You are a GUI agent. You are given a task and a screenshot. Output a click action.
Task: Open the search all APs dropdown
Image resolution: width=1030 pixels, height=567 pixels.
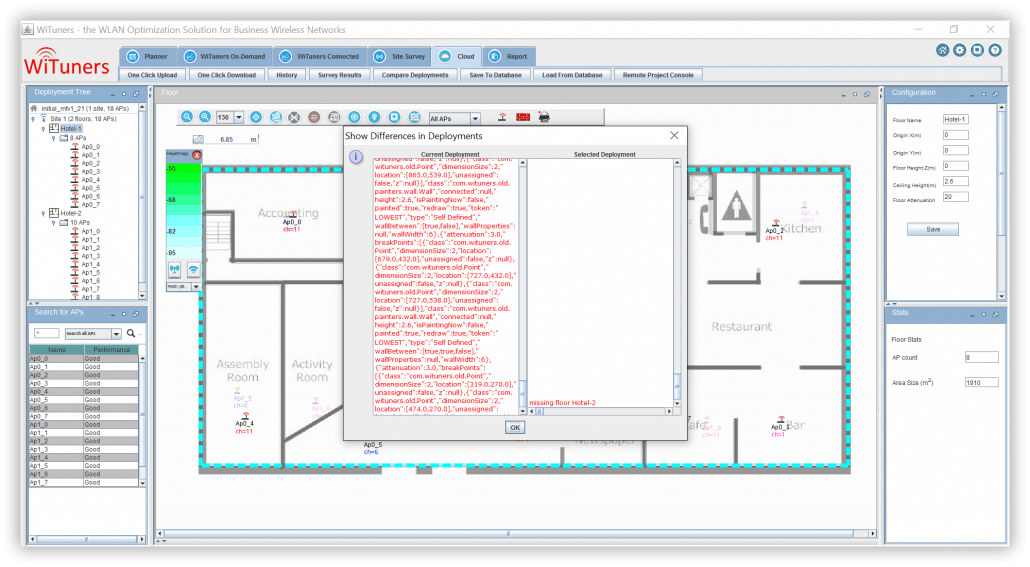click(x=116, y=334)
